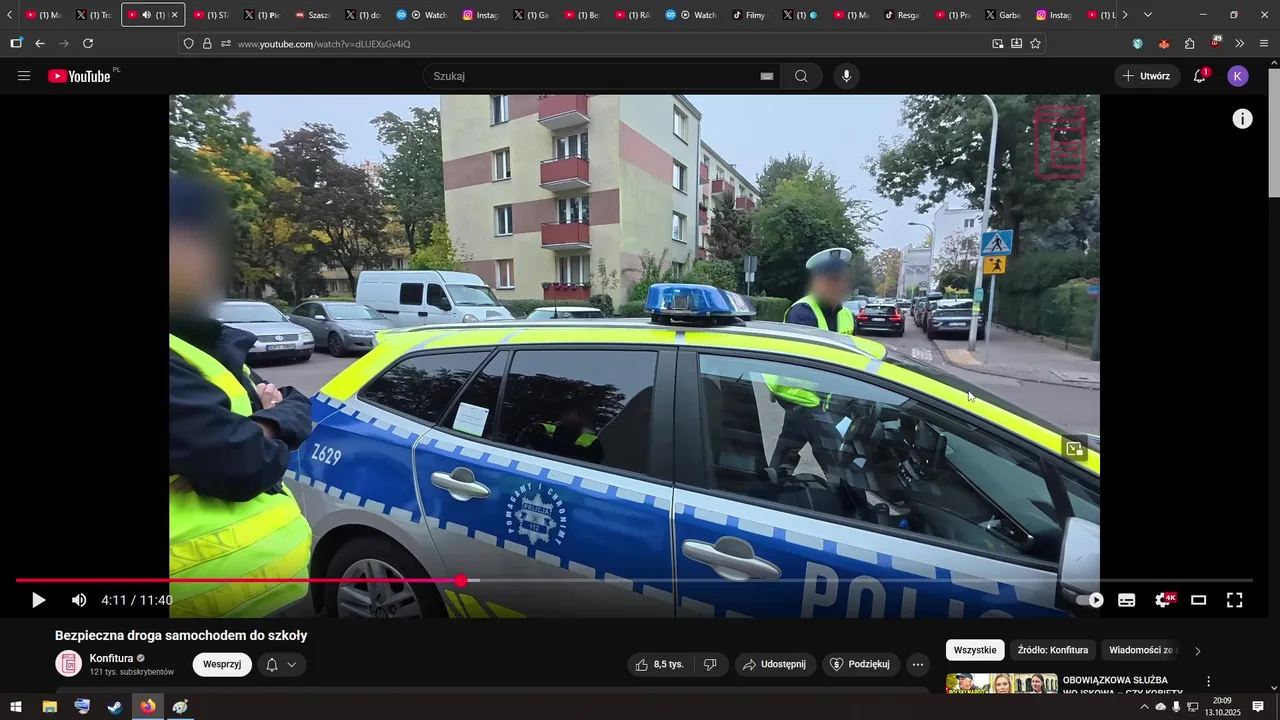Viewport: 1280px width, 720px height.
Task: Select the Źródło: Konfitura chip
Action: 1052,650
